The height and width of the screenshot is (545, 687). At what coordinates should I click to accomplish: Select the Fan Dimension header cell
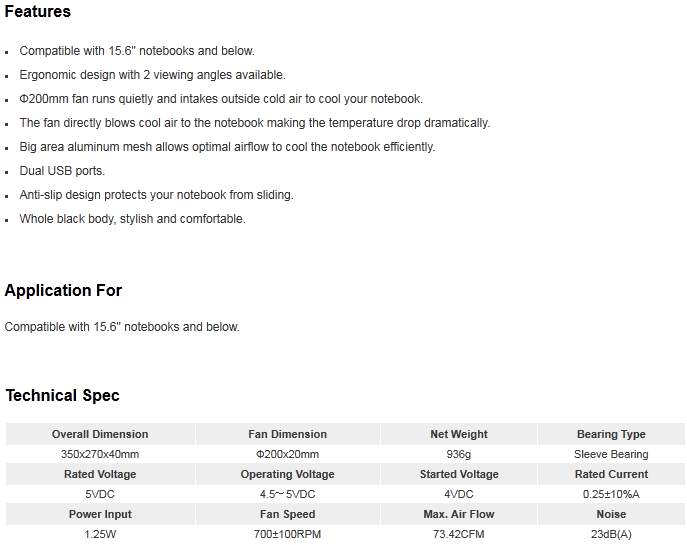point(287,434)
